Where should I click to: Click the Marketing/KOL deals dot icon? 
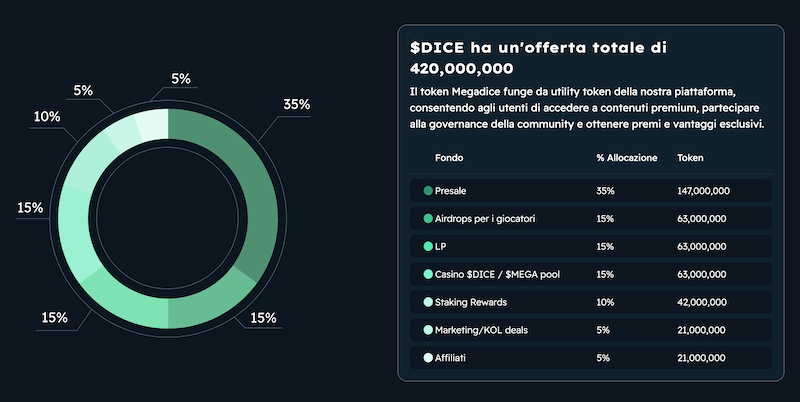(x=428, y=329)
